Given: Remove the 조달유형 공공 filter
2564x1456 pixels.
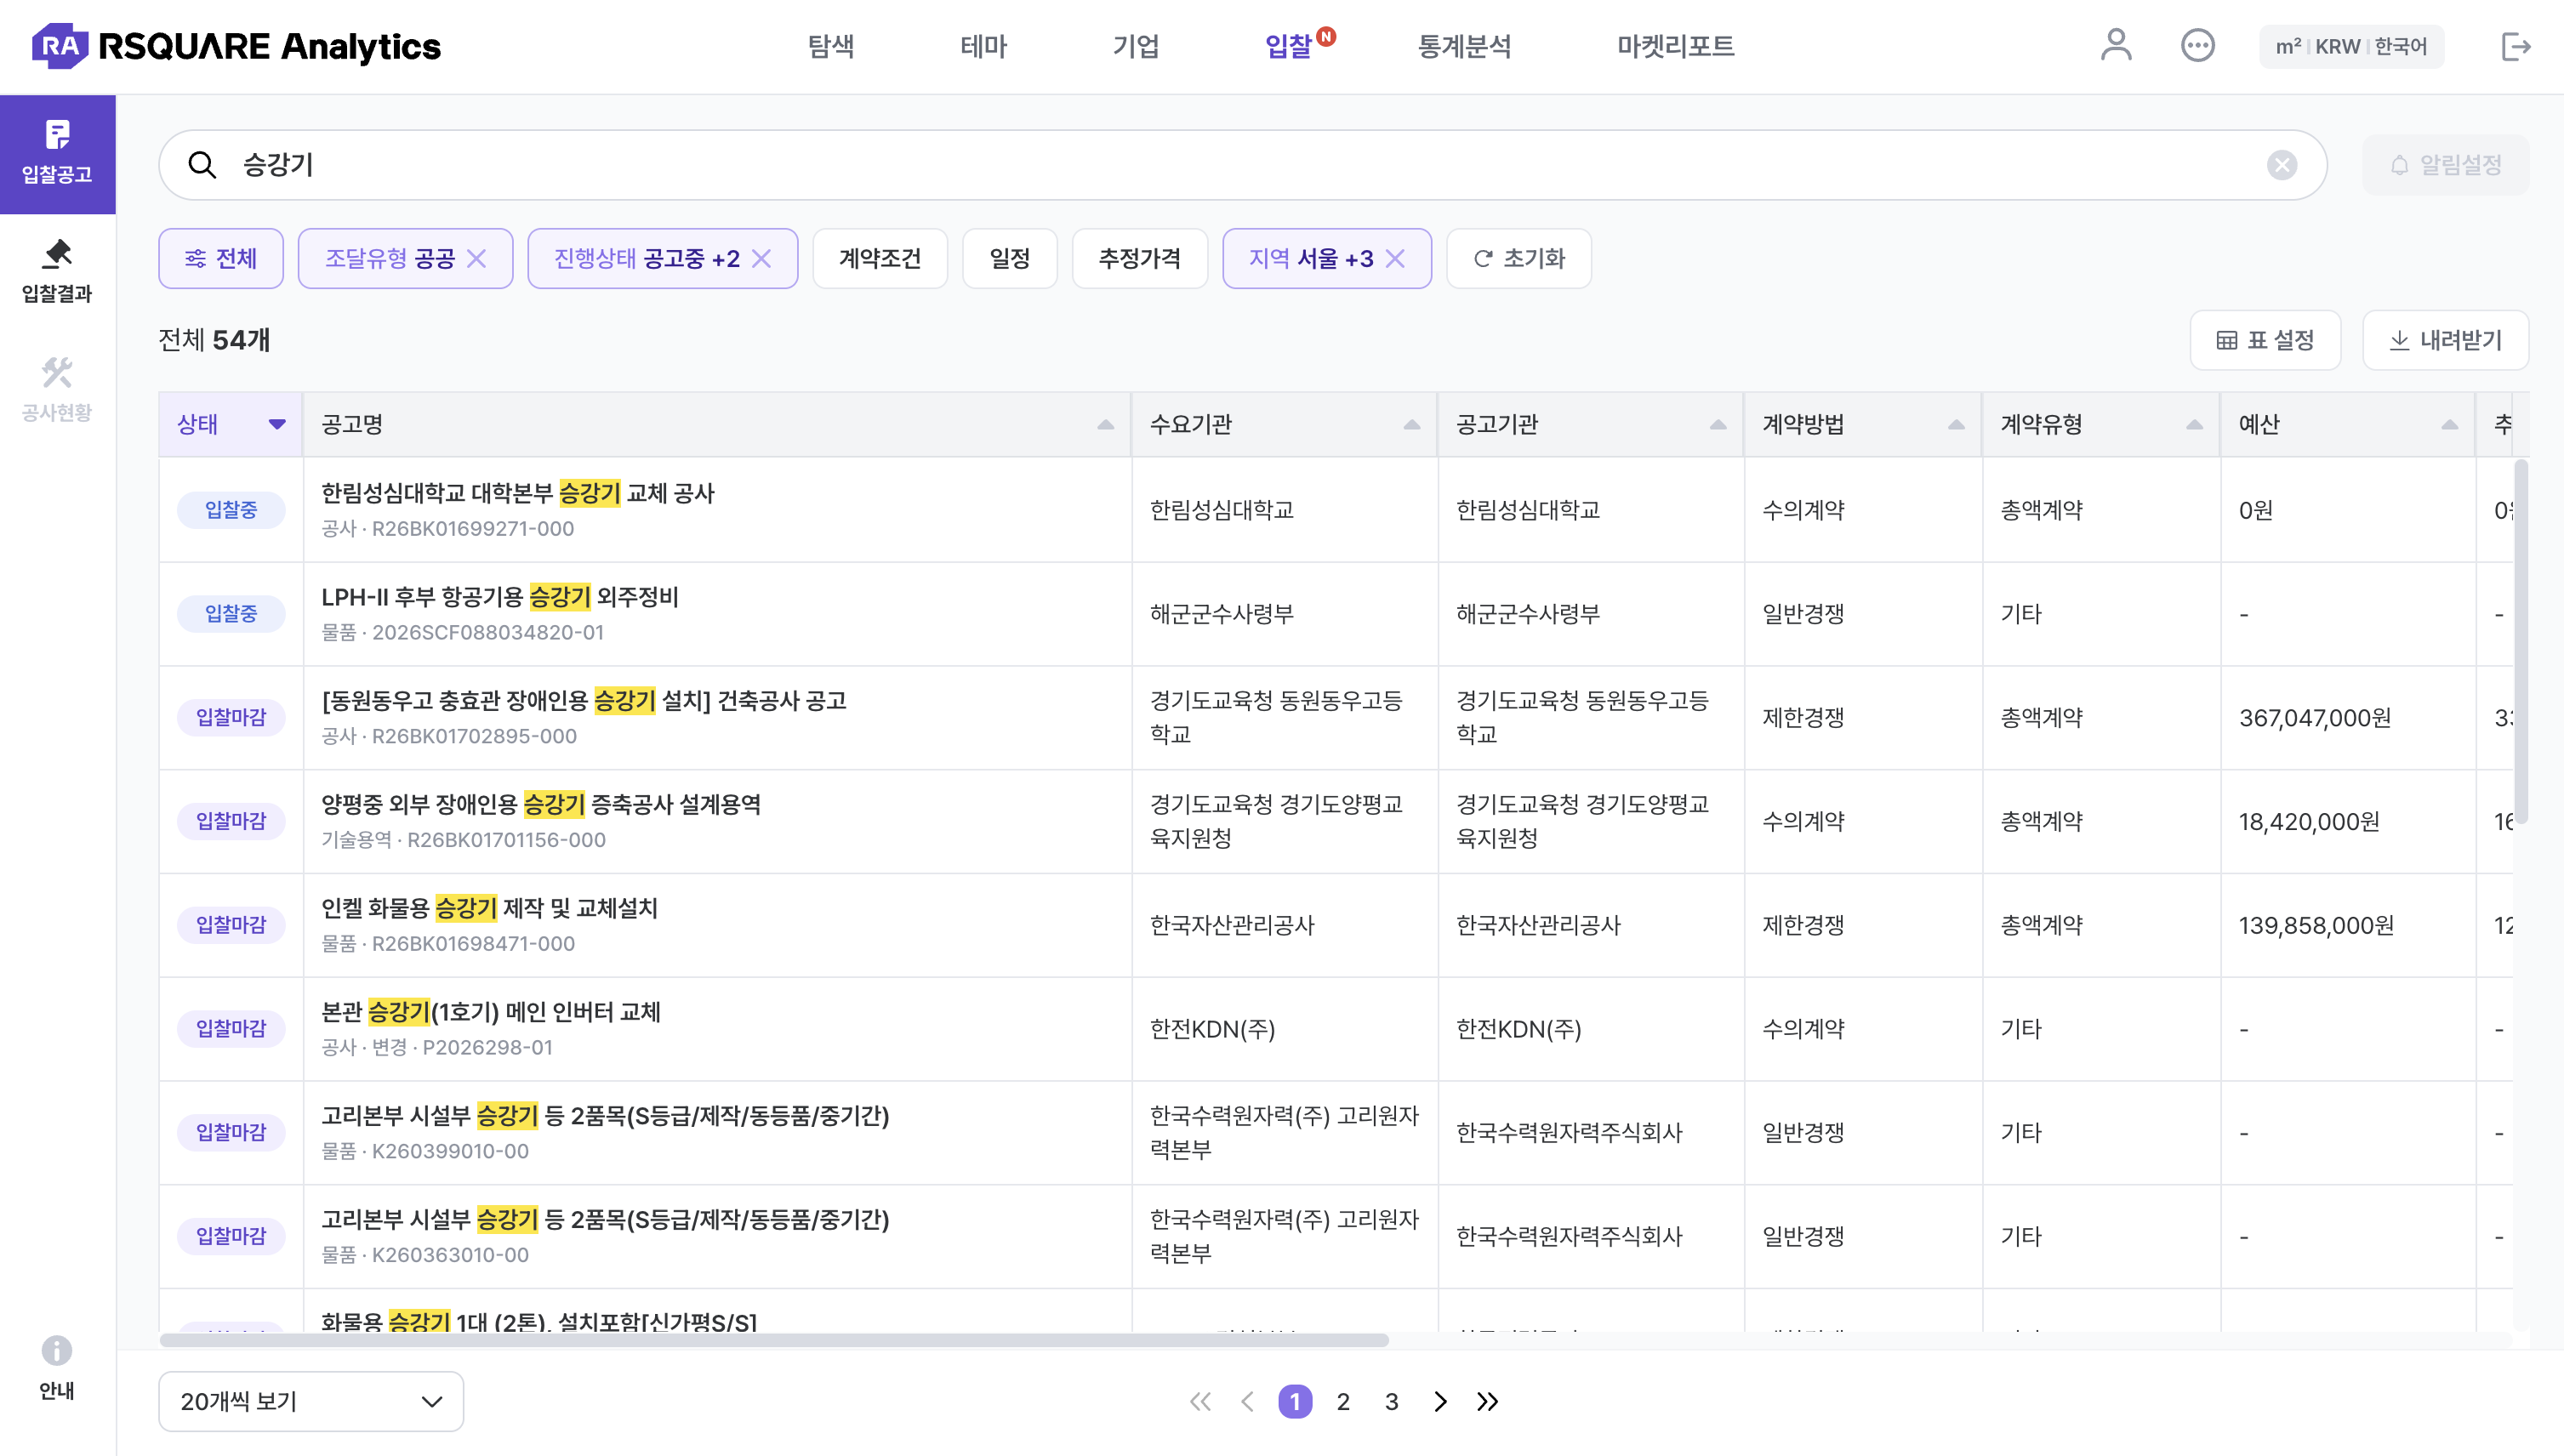Looking at the screenshot, I should tap(476, 259).
